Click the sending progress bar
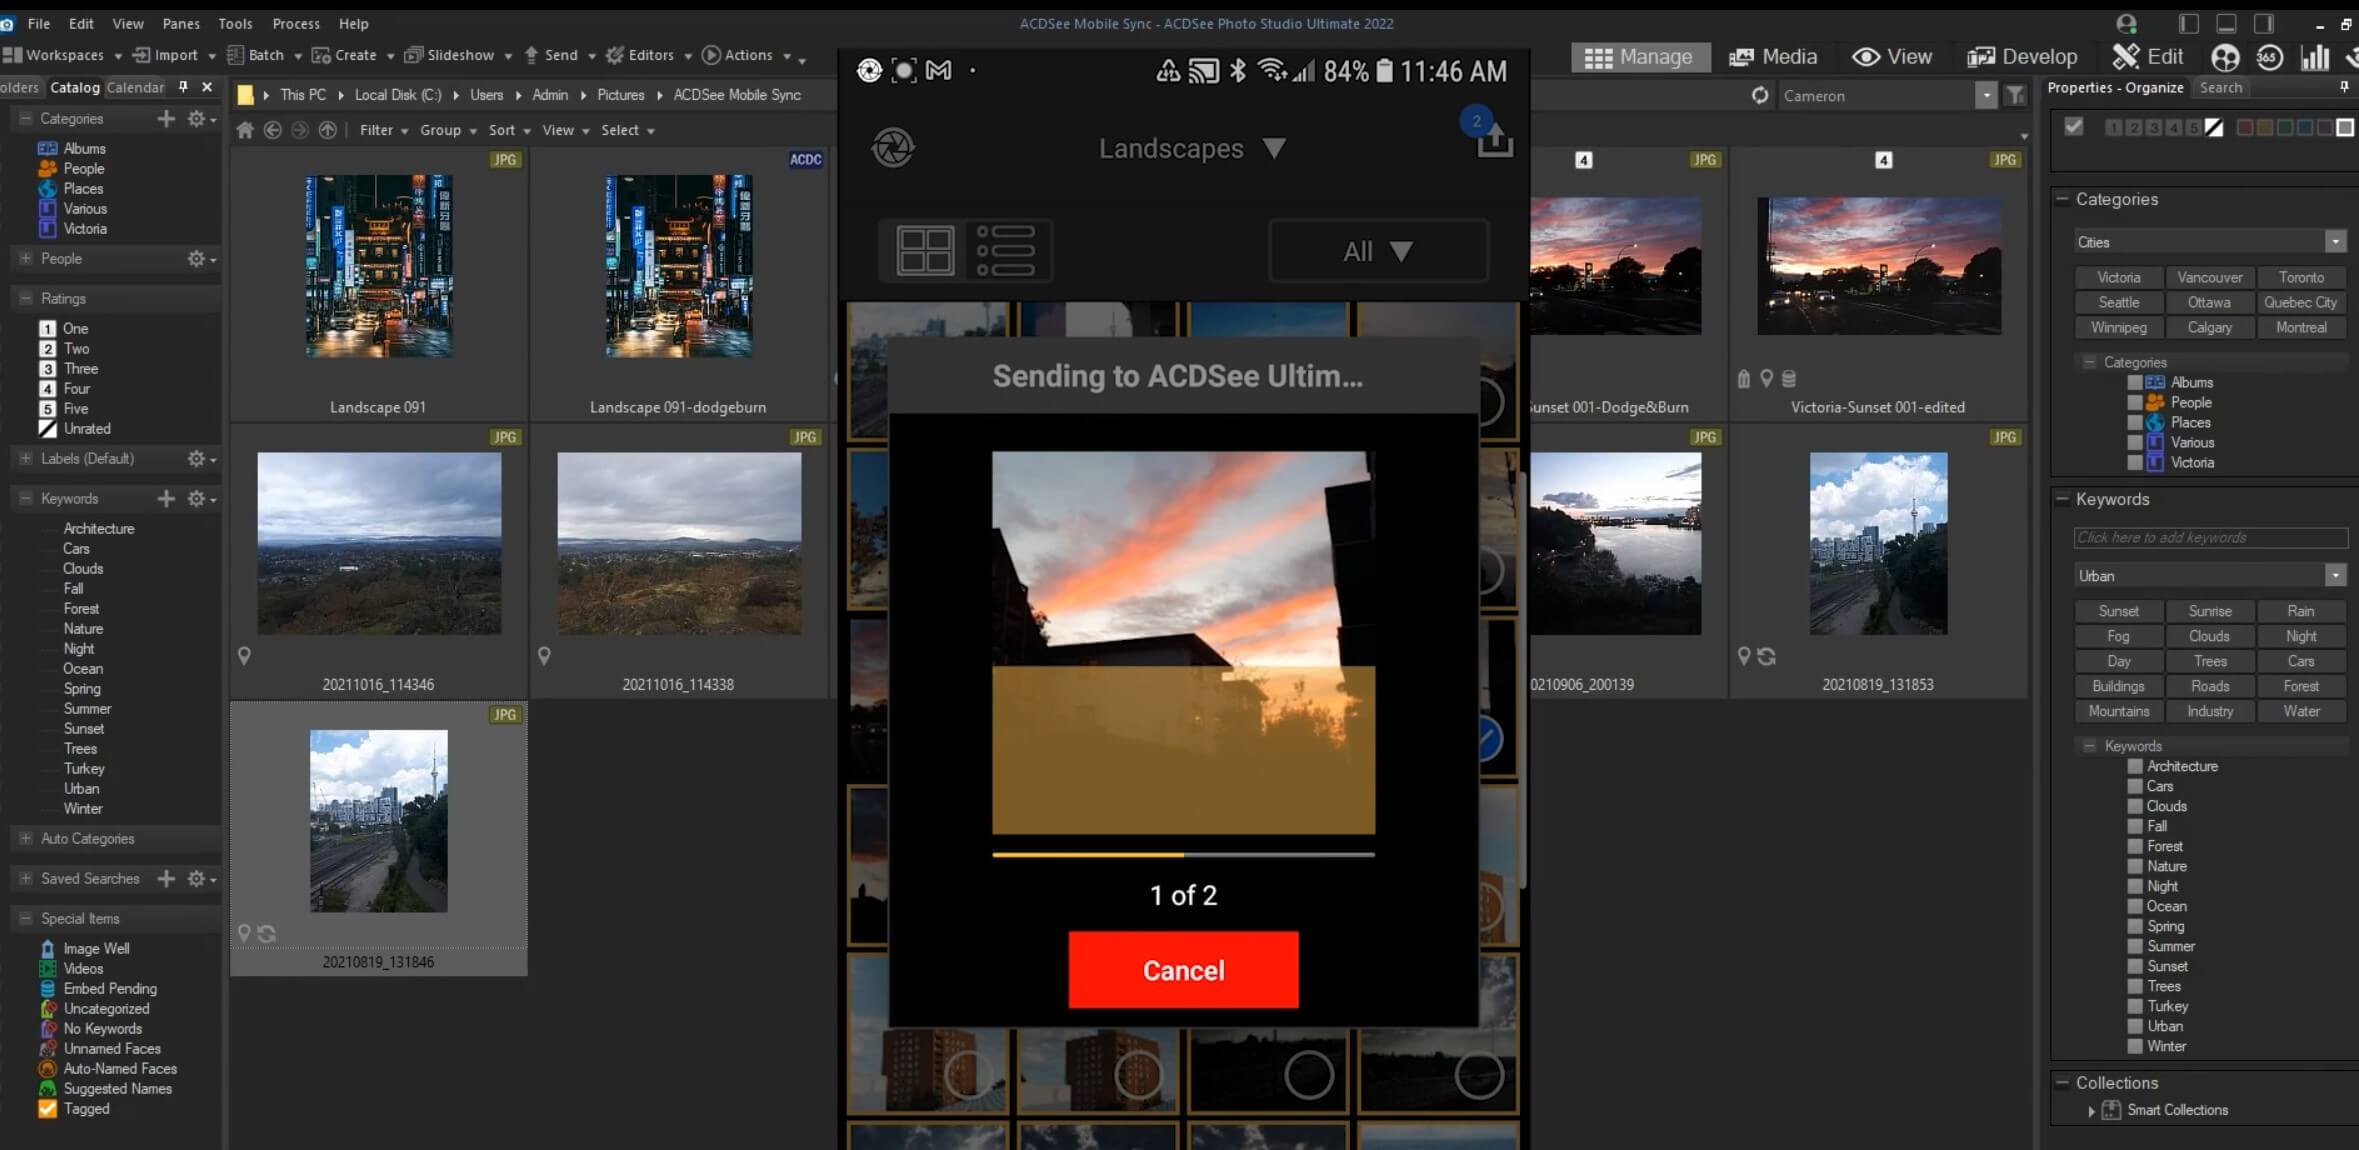2359x1150 pixels. pos(1183,855)
